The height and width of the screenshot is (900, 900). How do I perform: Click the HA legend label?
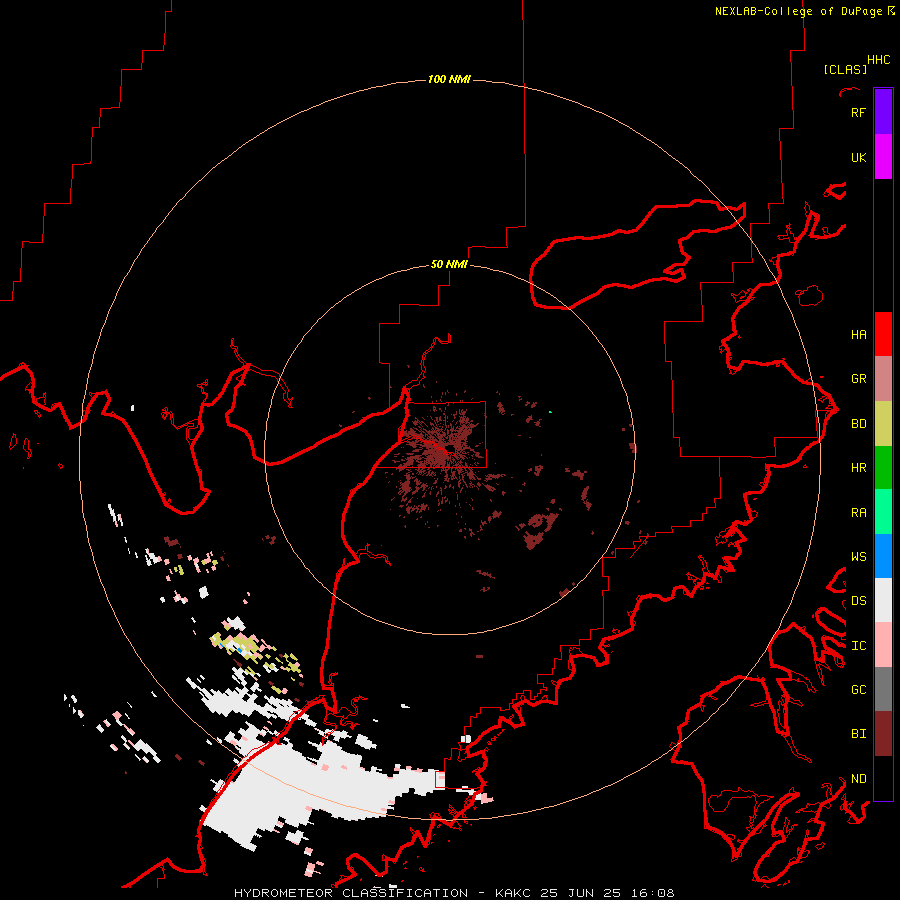(858, 335)
